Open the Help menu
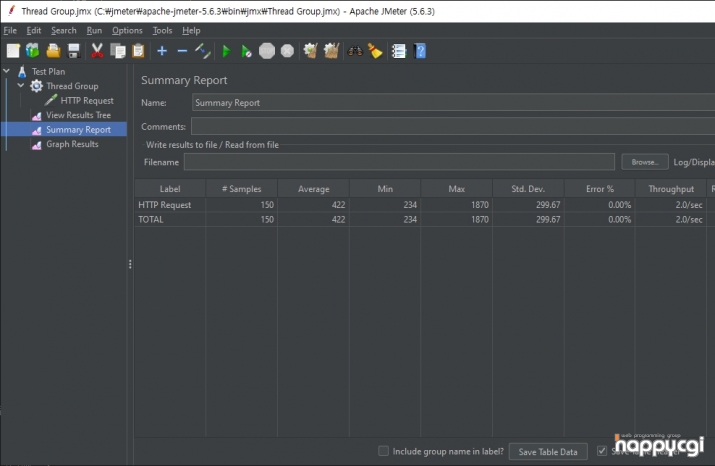The height and width of the screenshot is (466, 715). 191,30
